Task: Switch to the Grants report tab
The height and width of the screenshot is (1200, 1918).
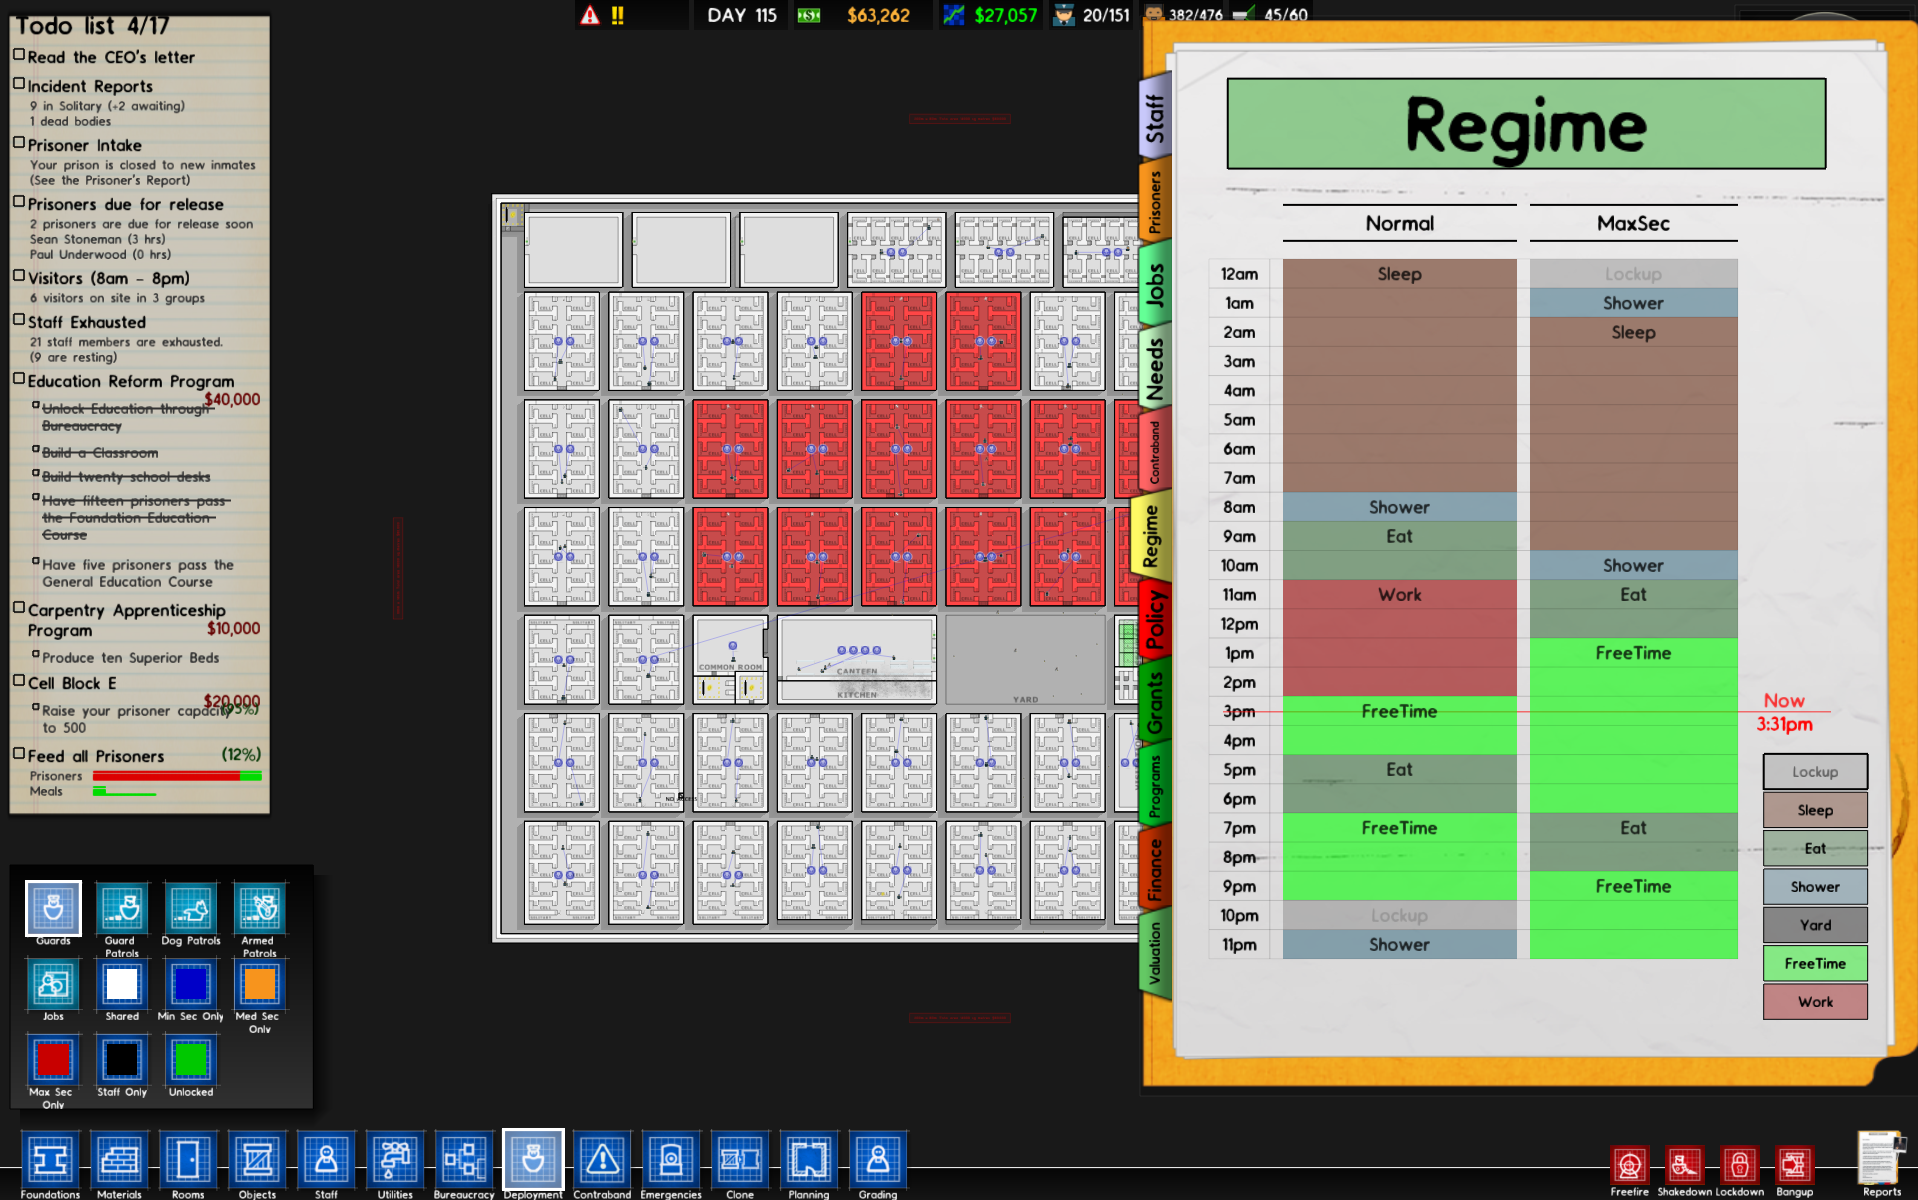Action: point(1155,702)
